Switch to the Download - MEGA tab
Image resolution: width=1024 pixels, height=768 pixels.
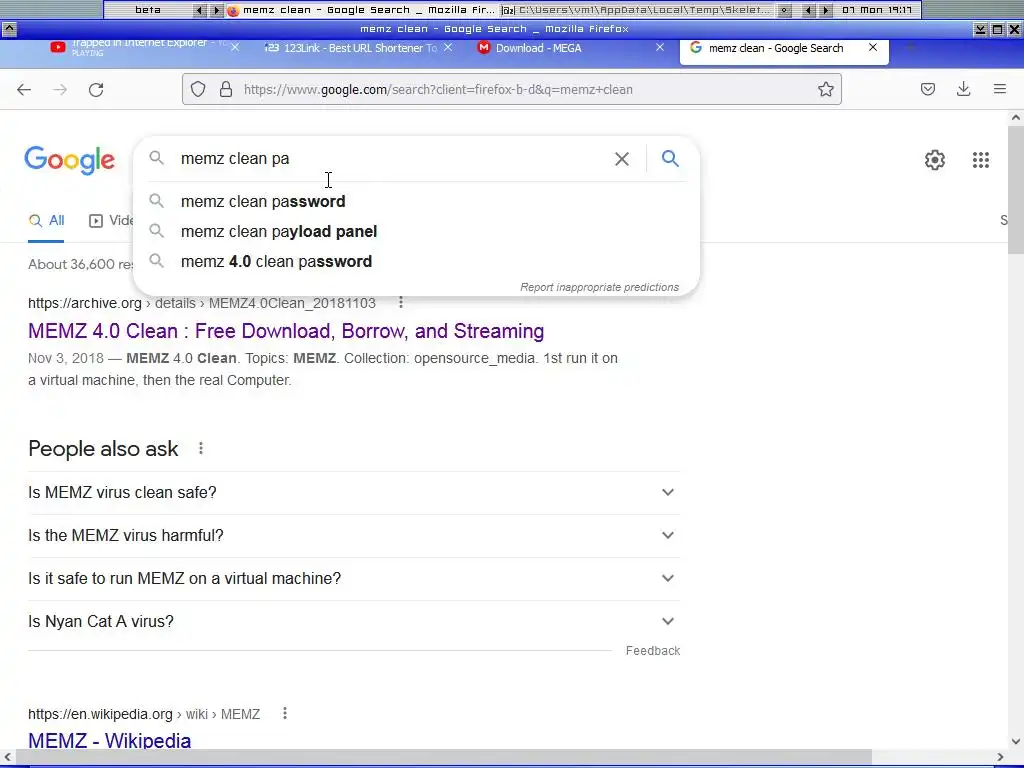pyautogui.click(x=571, y=48)
